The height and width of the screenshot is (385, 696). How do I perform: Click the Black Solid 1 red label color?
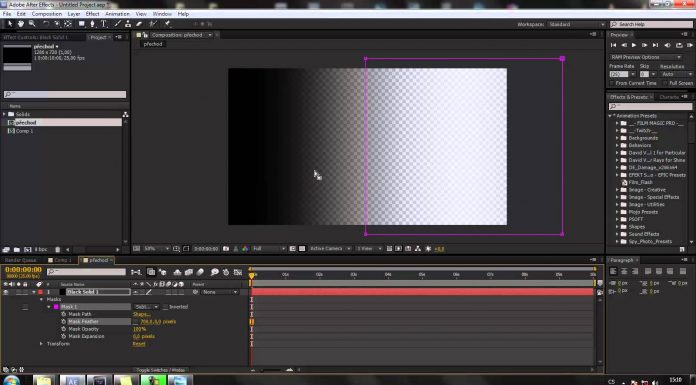point(40,292)
